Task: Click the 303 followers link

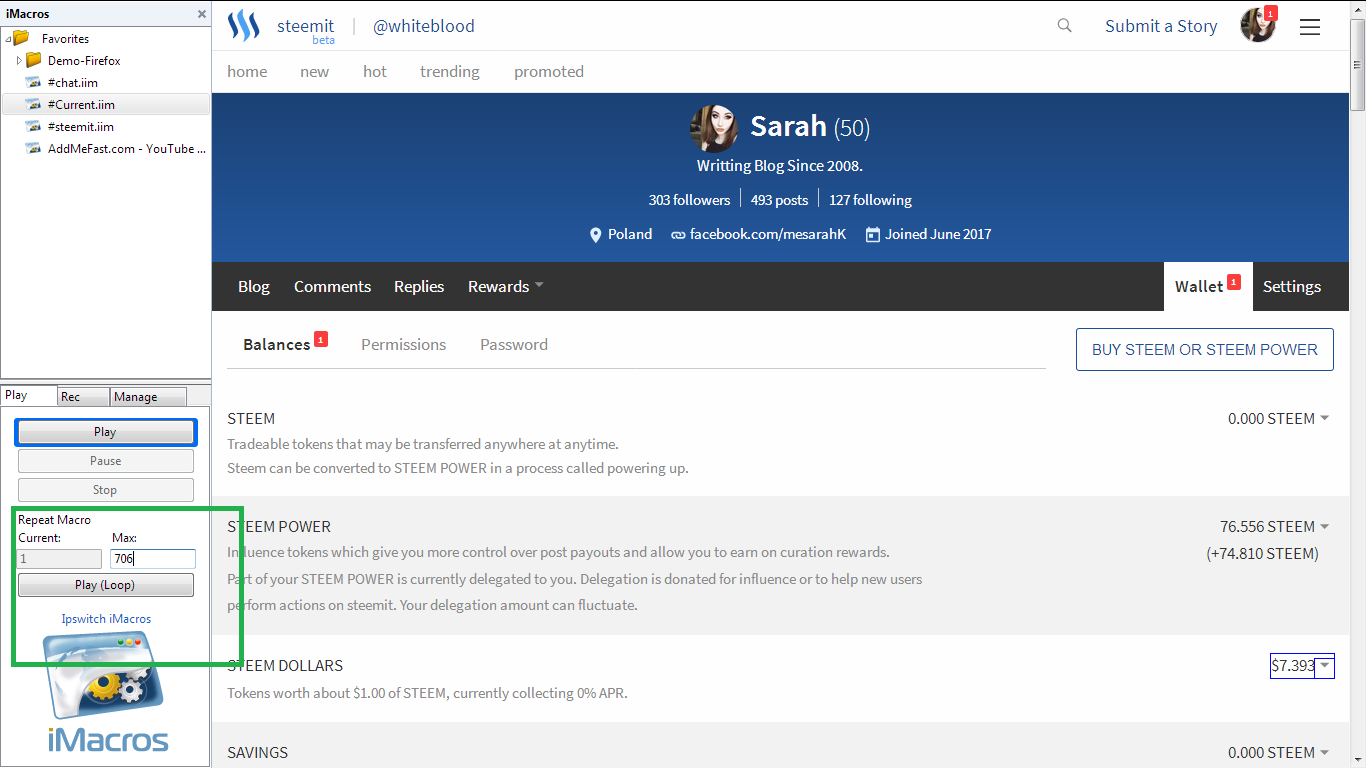Action: tap(689, 200)
